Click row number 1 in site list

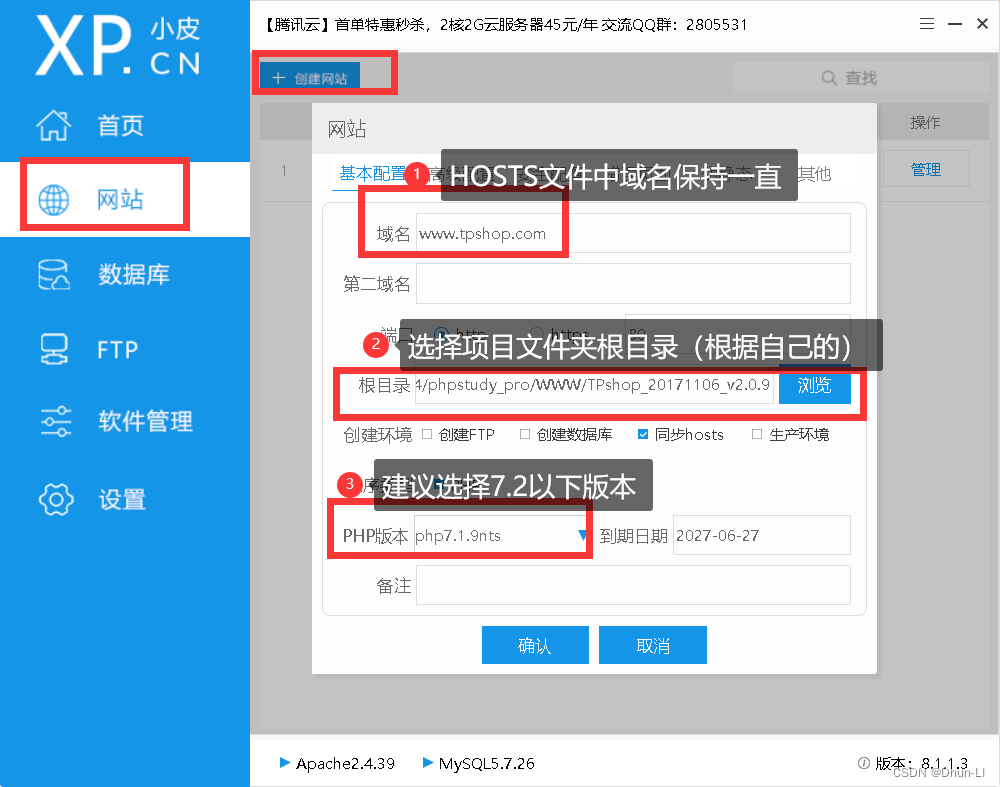point(284,171)
